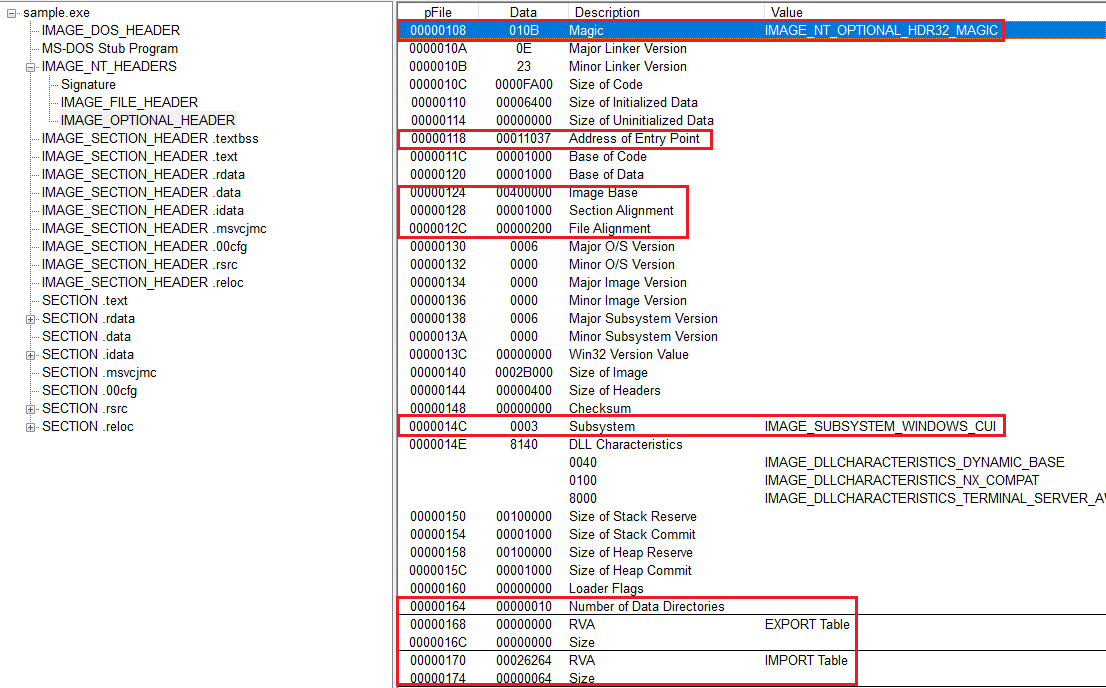Viewport: 1106px width, 688px height.
Task: Select SECTION .00cfg in the tree
Action: click(x=89, y=391)
